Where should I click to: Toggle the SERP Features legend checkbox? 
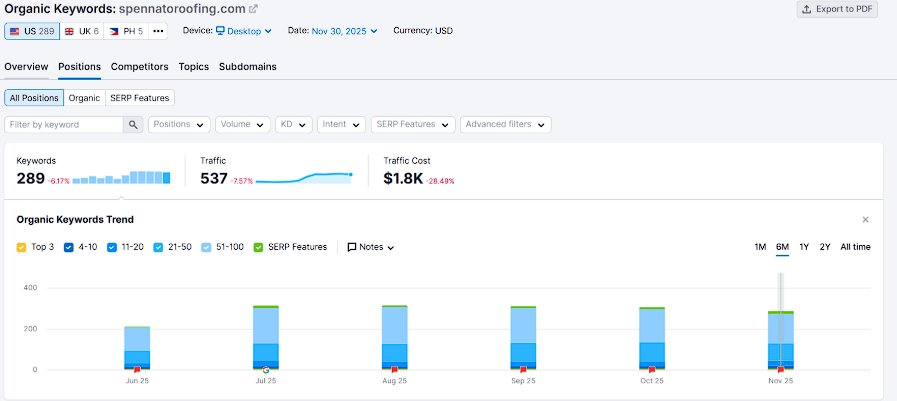[x=258, y=247]
